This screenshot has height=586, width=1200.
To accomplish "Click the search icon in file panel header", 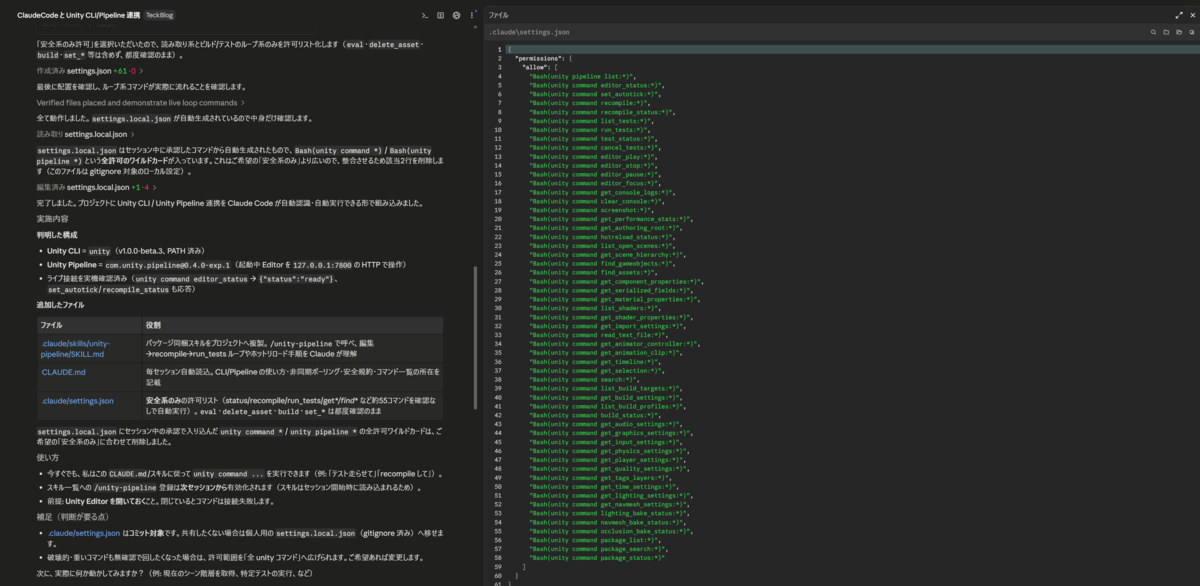I will (1154, 32).
